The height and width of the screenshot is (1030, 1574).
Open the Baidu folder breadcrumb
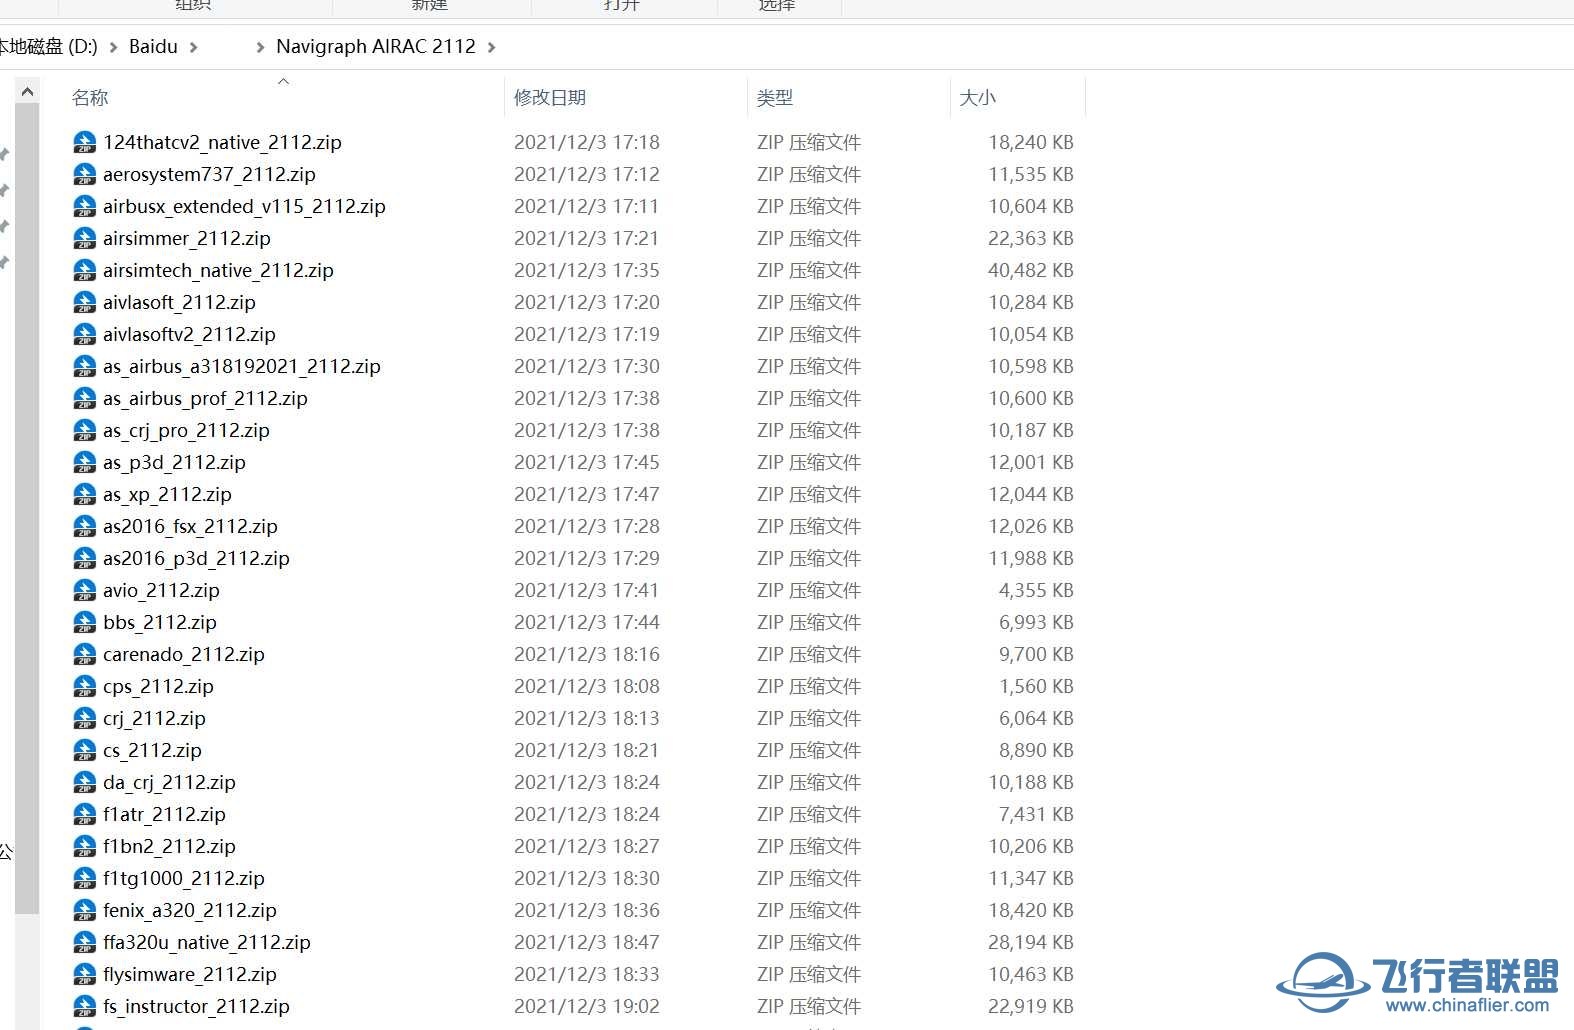click(153, 47)
